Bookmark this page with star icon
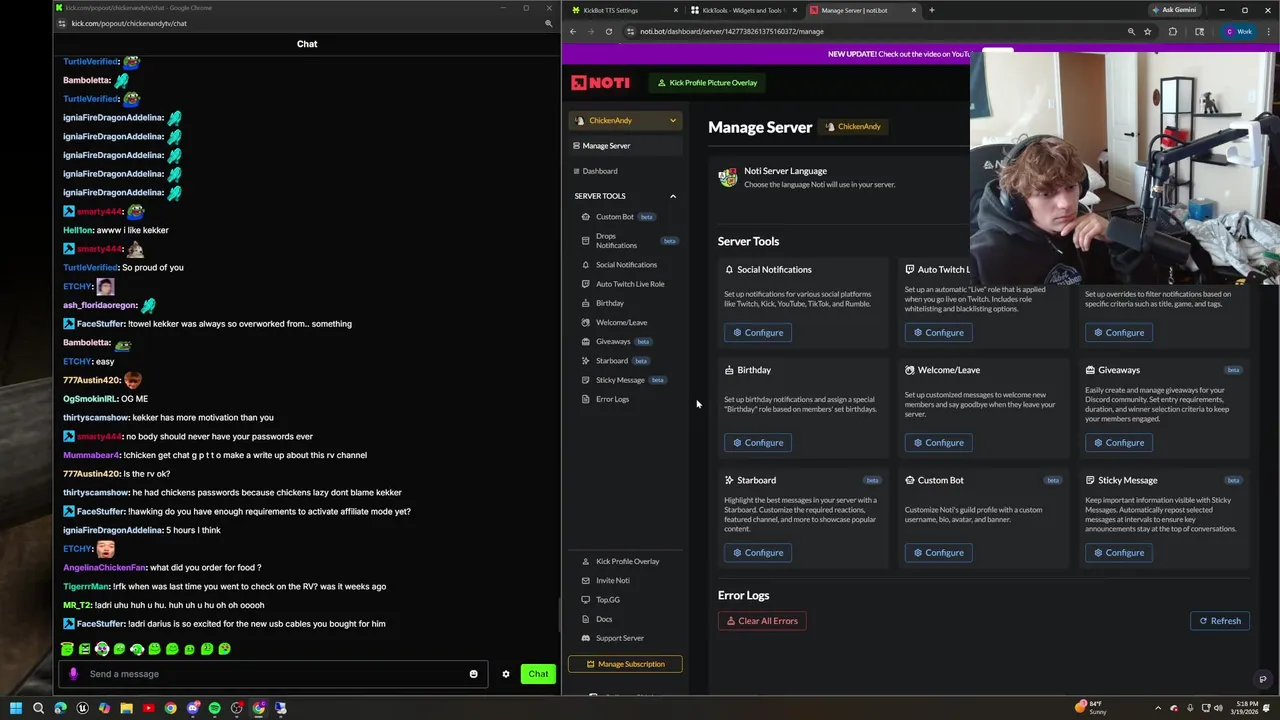The width and height of the screenshot is (1280, 720). [1148, 31]
